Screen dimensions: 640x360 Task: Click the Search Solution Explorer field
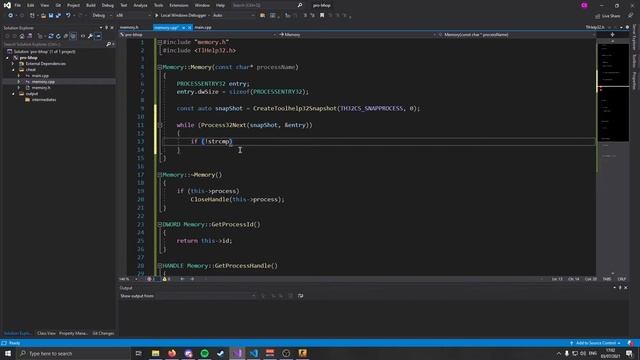coord(54,44)
